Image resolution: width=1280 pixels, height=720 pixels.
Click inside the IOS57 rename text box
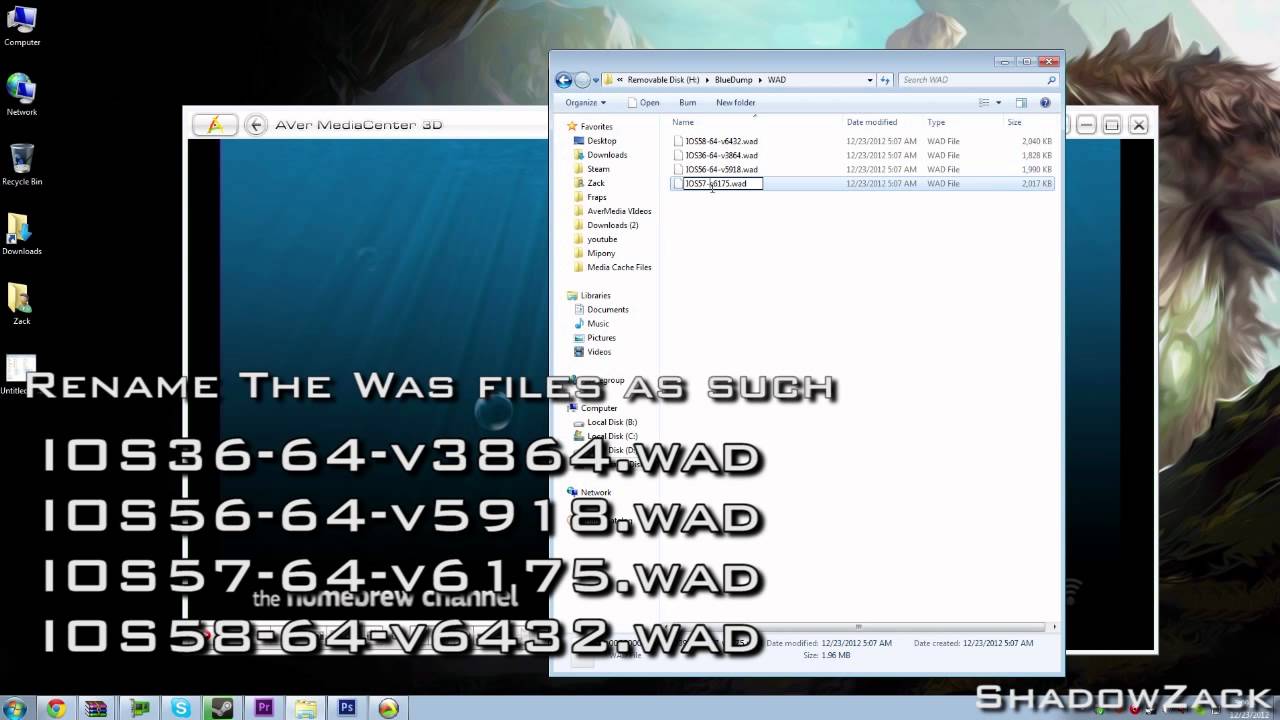pos(722,183)
